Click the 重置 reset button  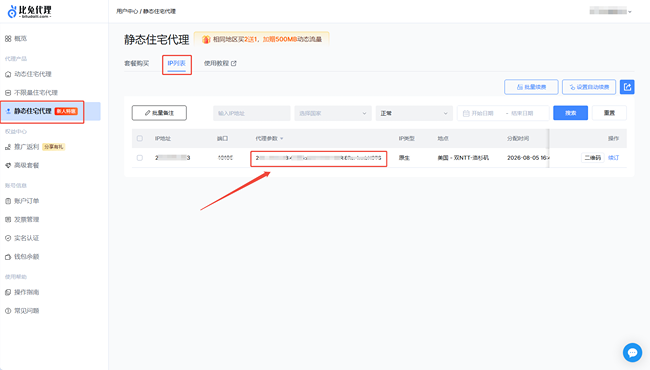click(609, 113)
